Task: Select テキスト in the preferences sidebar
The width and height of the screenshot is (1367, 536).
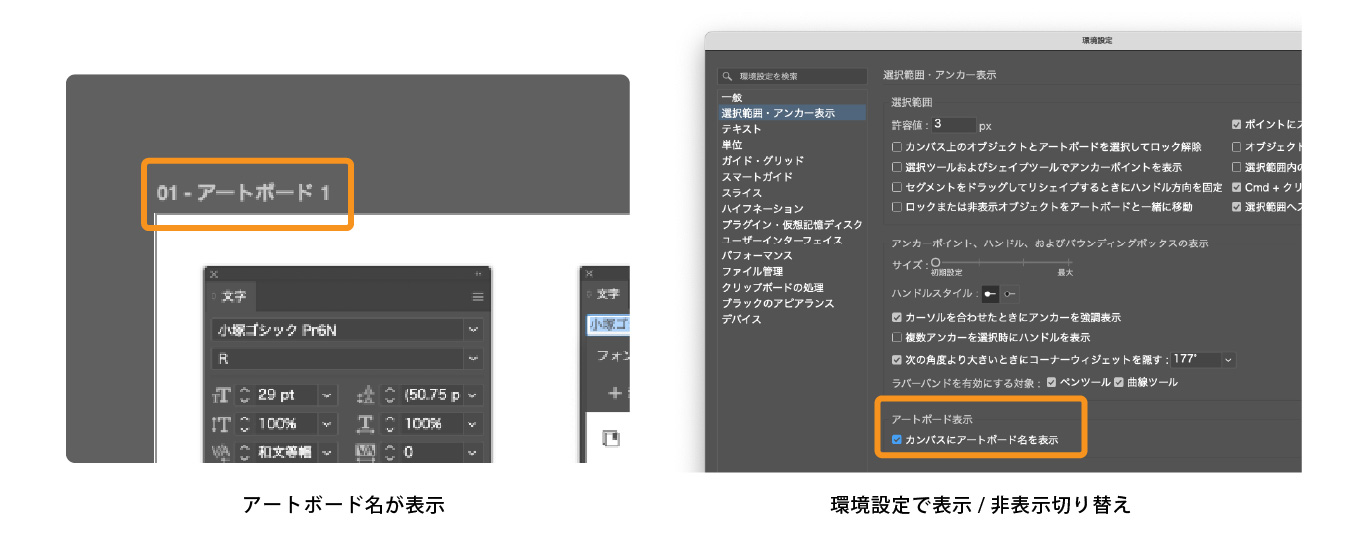Action: click(x=741, y=129)
